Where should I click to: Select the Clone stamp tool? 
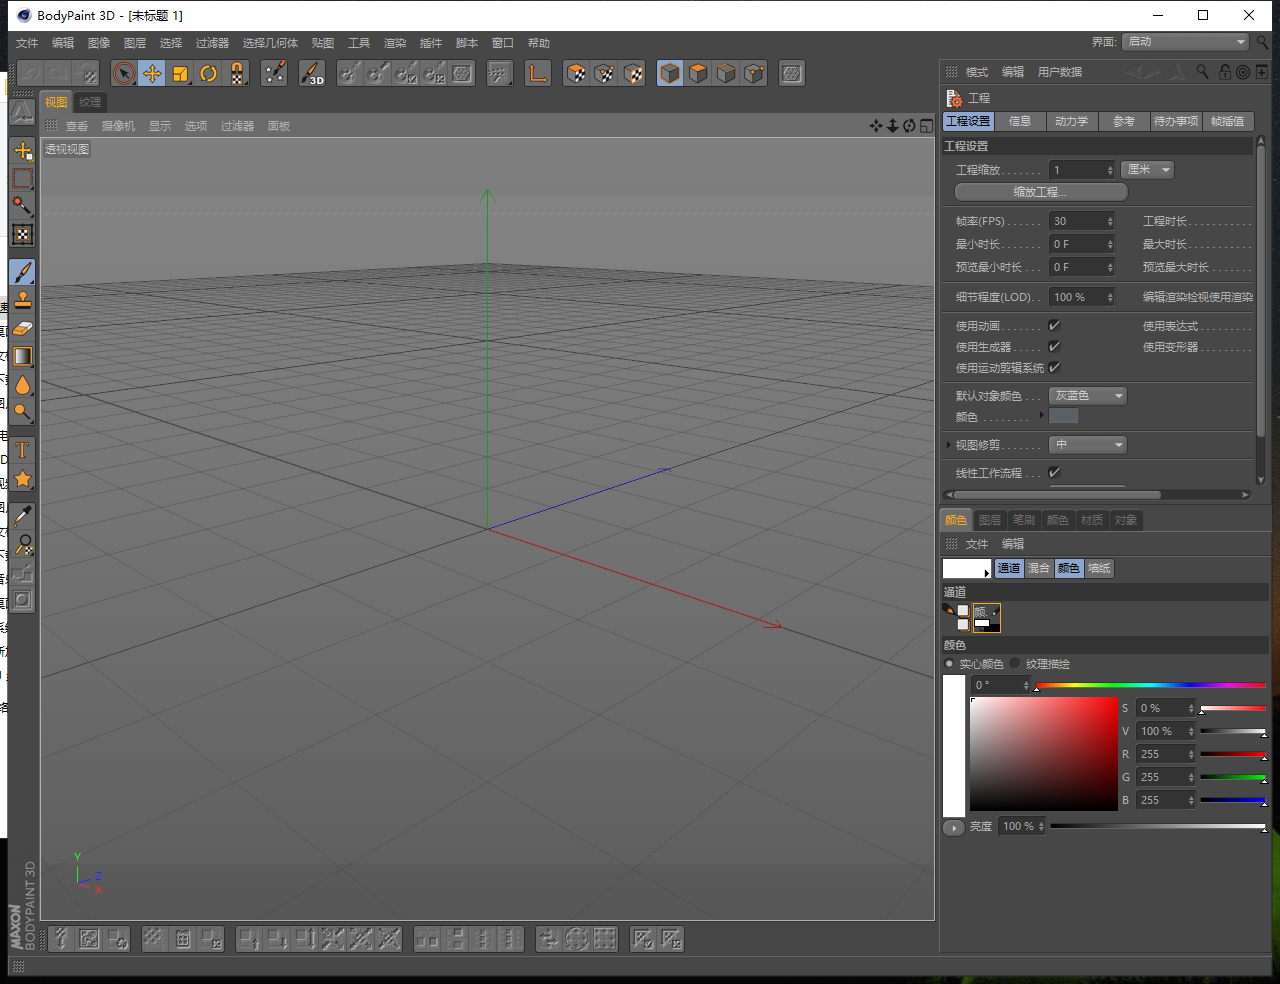click(x=23, y=300)
